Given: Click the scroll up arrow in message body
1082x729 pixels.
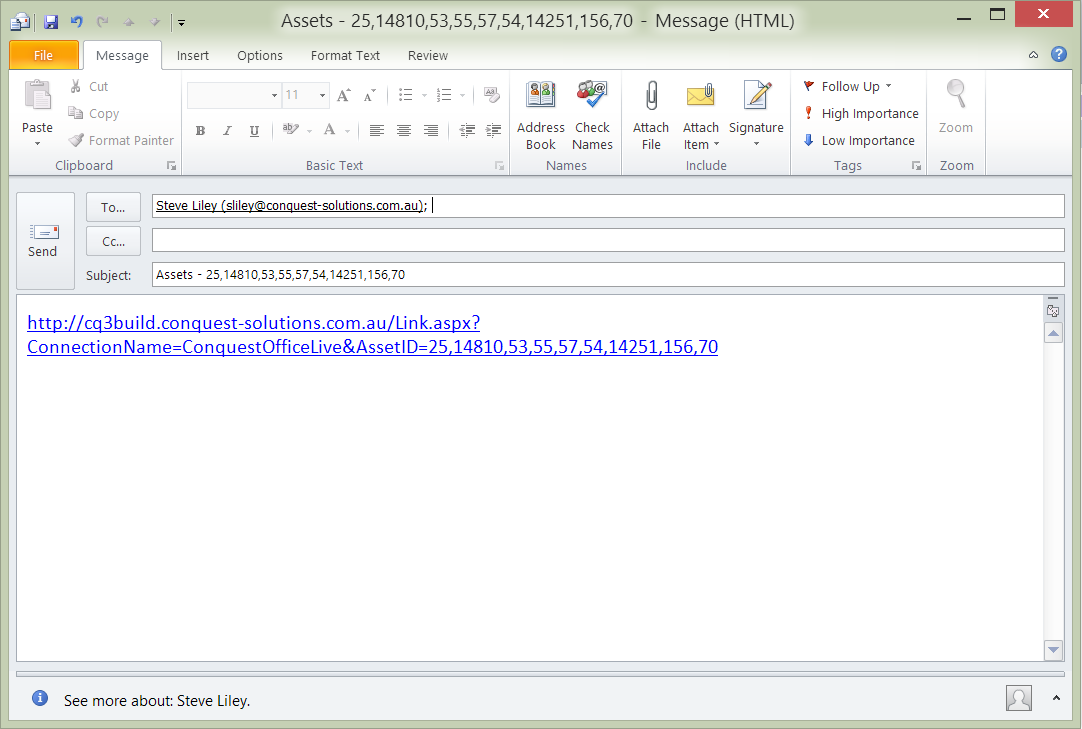Looking at the screenshot, I should click(x=1054, y=334).
